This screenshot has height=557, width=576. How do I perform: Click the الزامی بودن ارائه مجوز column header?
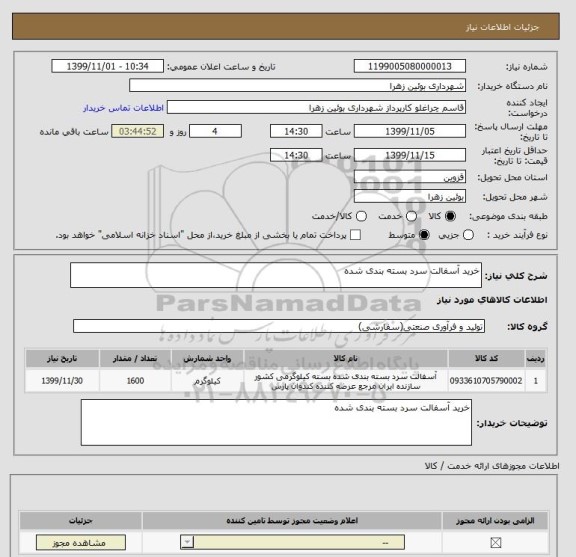point(495,521)
